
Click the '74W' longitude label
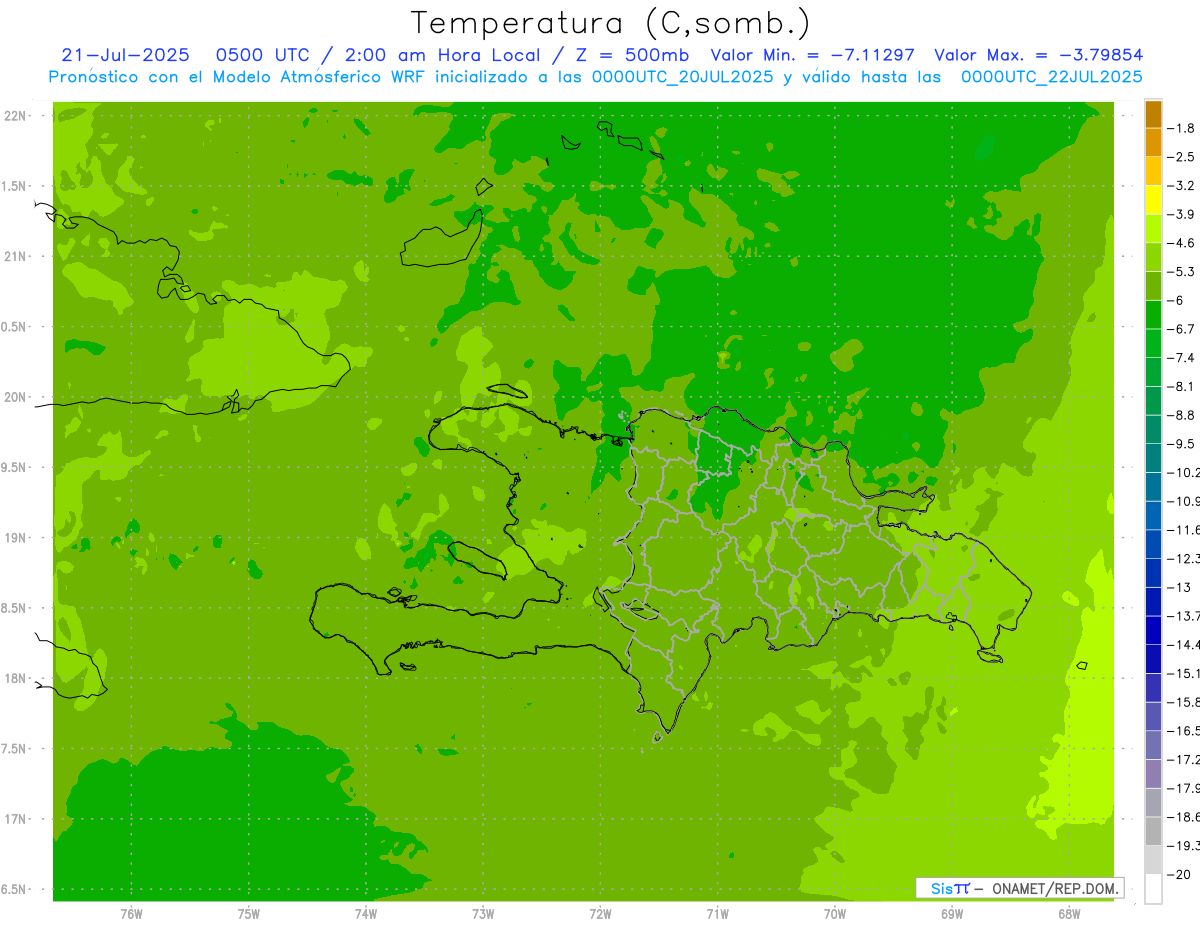coord(366,914)
